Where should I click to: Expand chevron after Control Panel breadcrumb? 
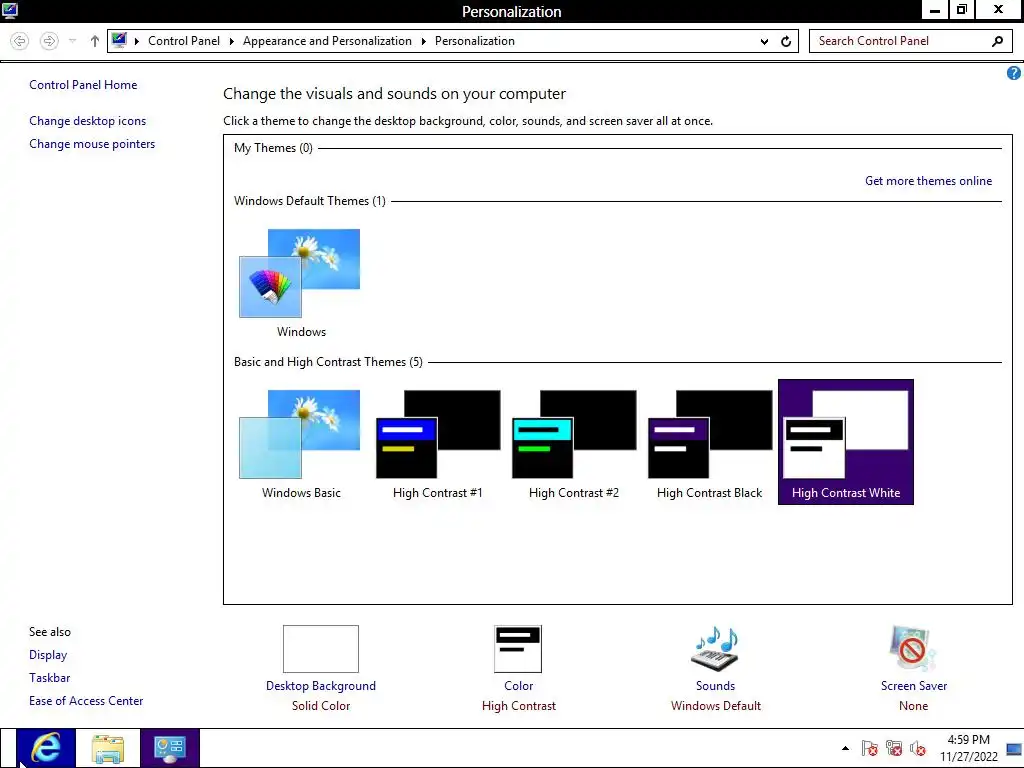(x=232, y=41)
